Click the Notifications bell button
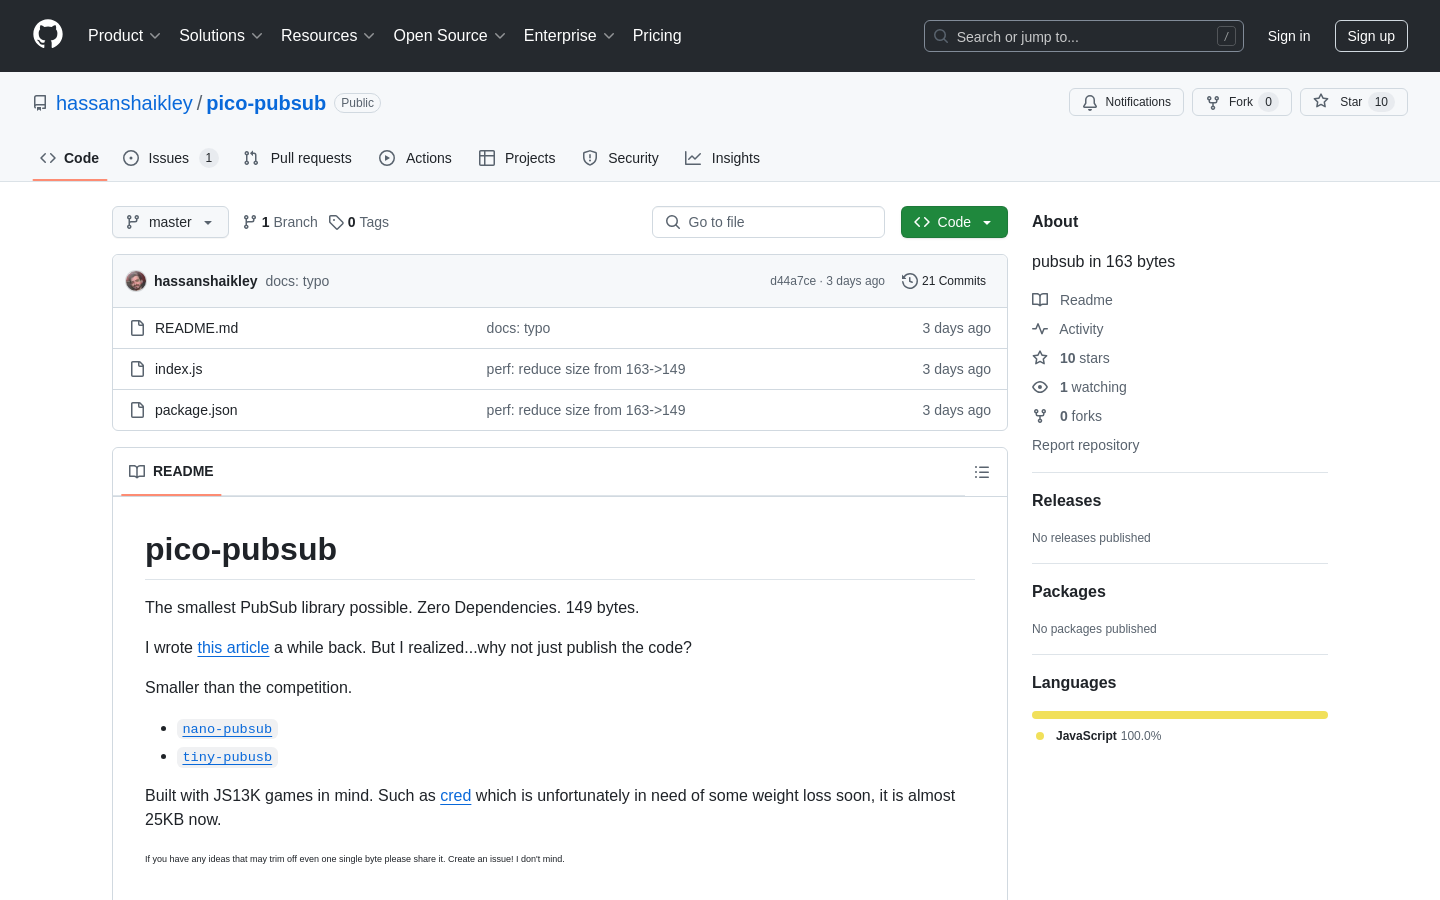Viewport: 1440px width, 900px height. pos(1126,102)
